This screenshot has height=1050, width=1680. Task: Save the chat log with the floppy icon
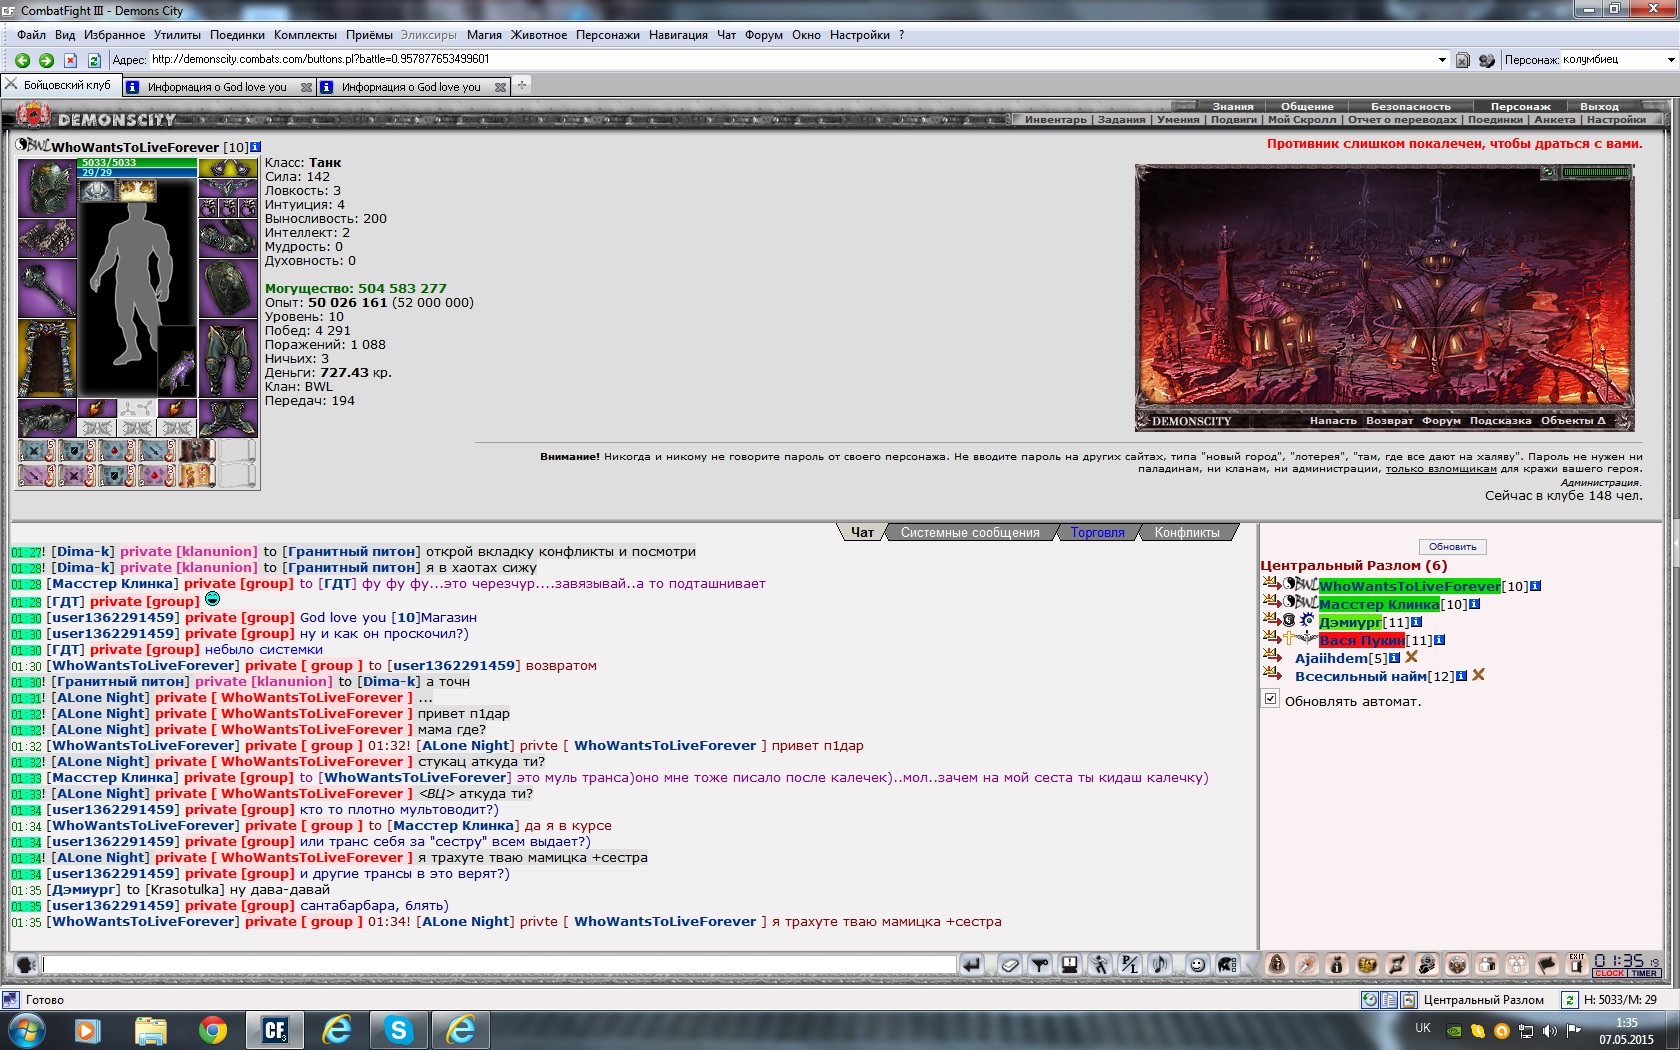tap(1069, 964)
